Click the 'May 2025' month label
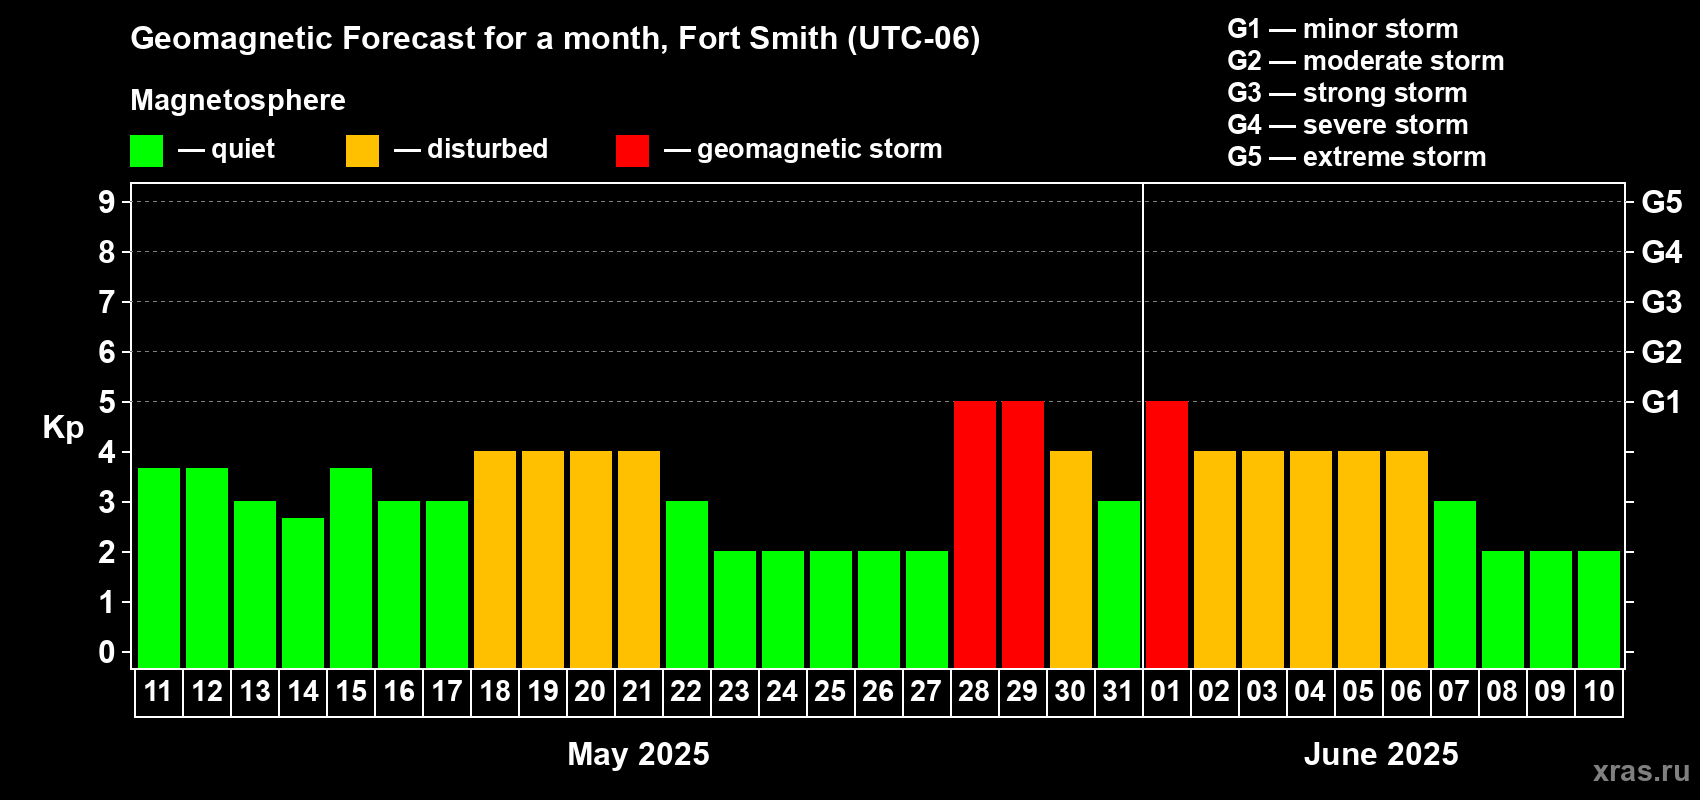 638,754
